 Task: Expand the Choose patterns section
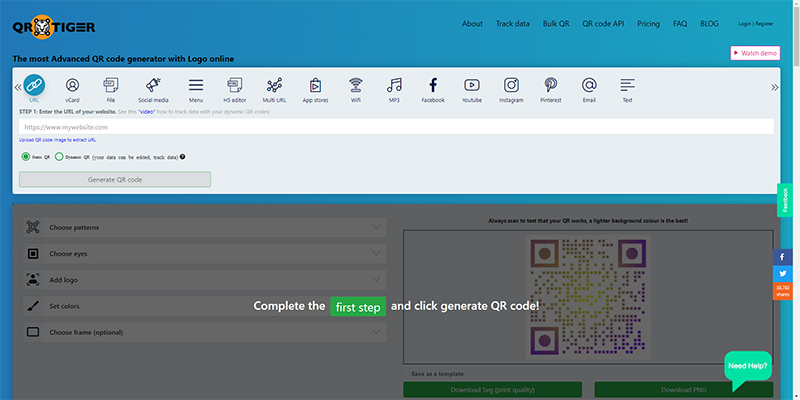click(x=205, y=227)
